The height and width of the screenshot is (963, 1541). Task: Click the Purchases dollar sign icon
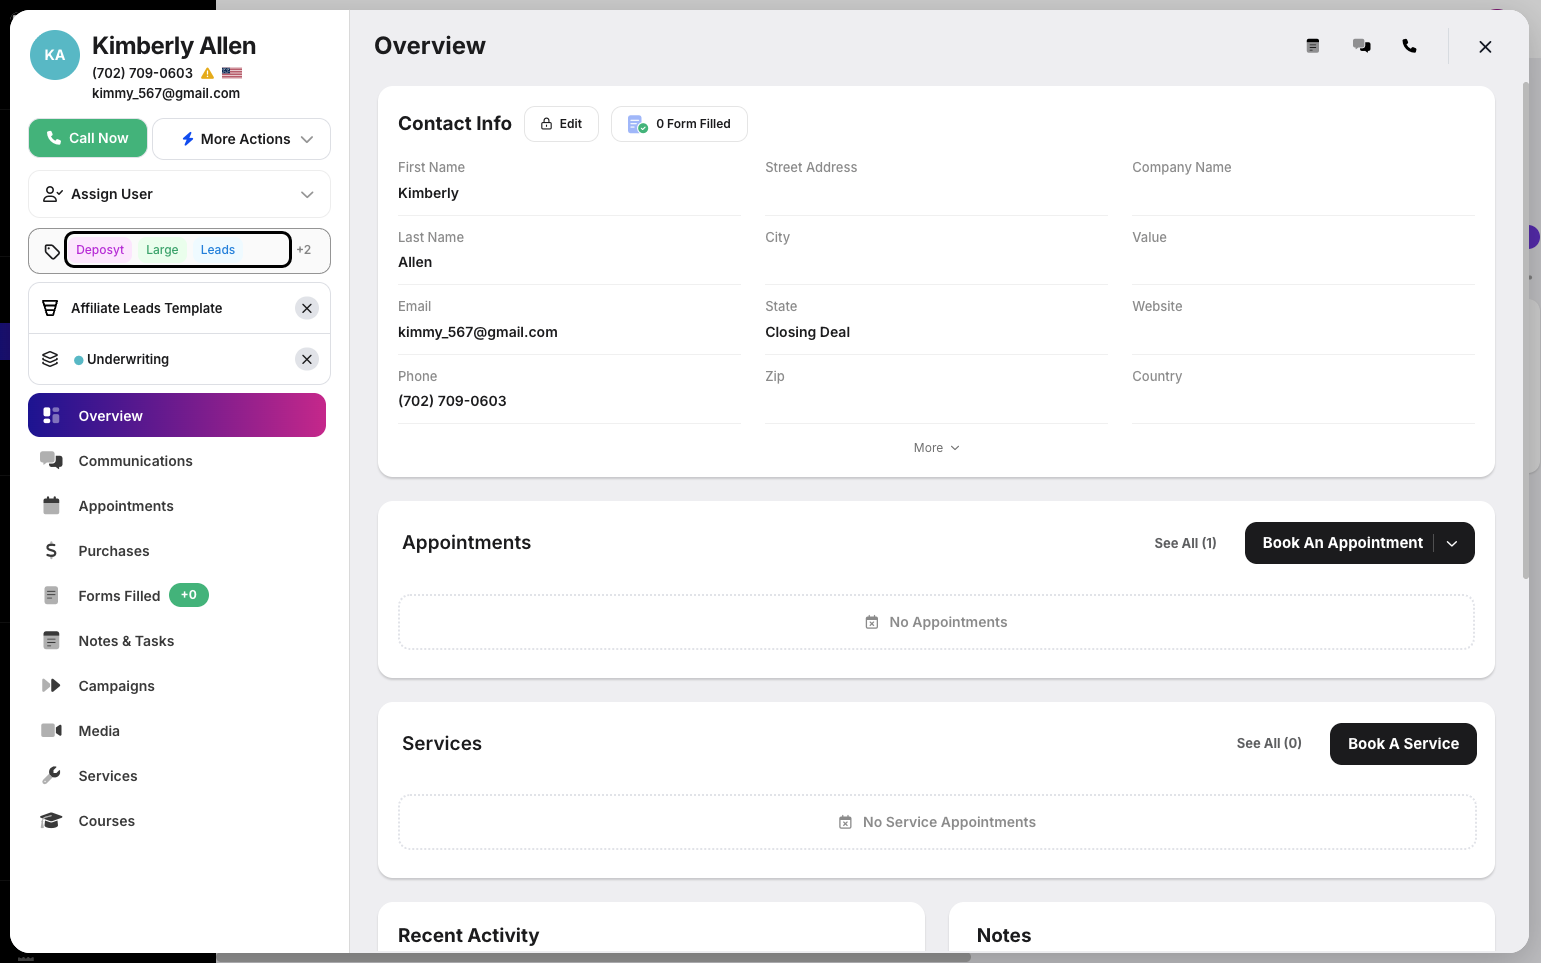(x=51, y=550)
